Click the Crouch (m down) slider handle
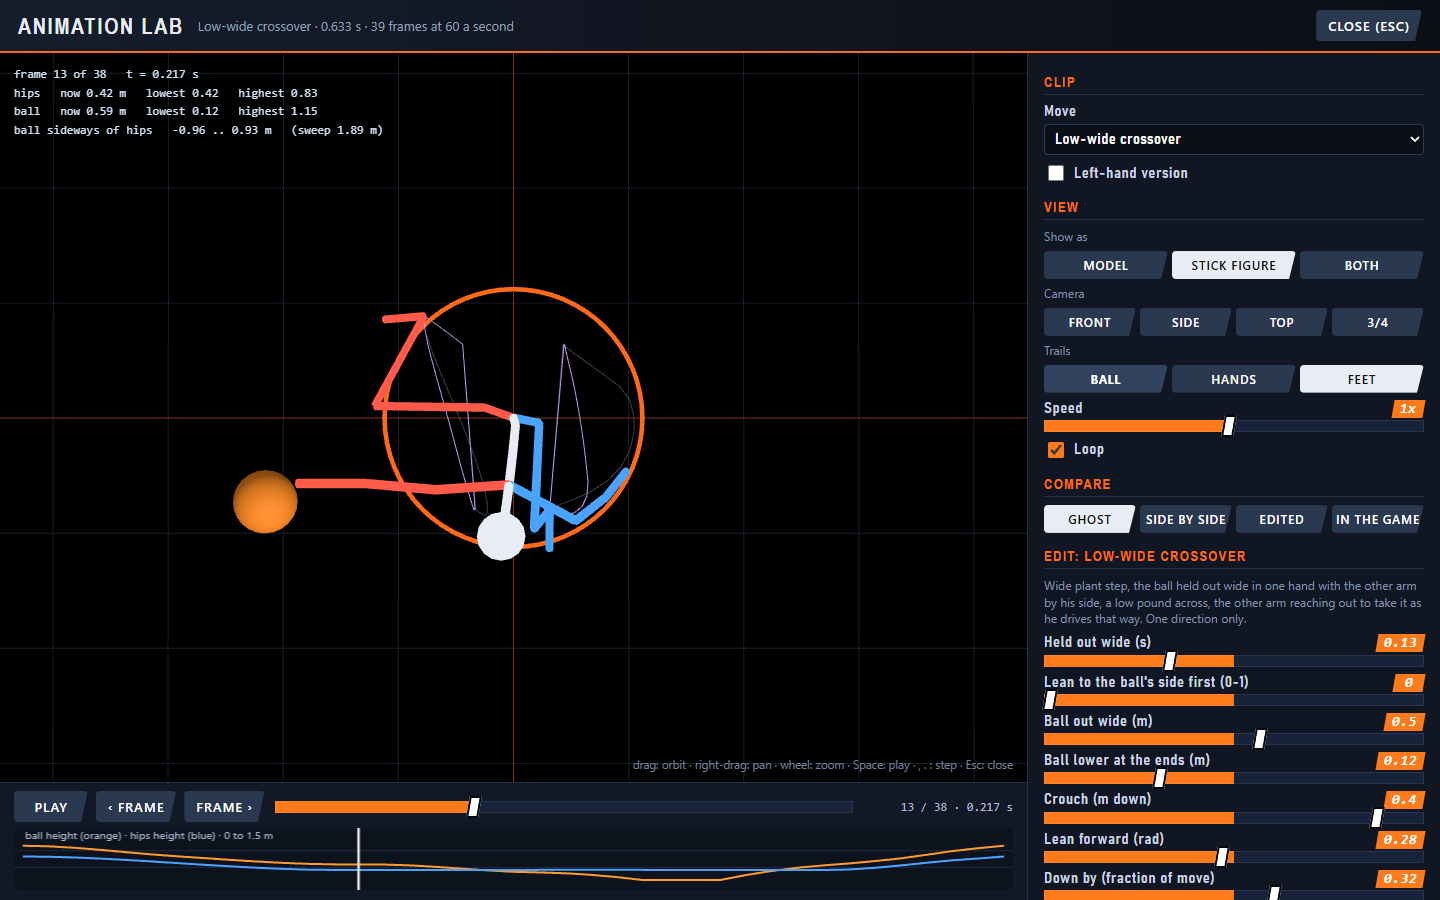Screen dimensions: 1440x900 click(1377, 818)
